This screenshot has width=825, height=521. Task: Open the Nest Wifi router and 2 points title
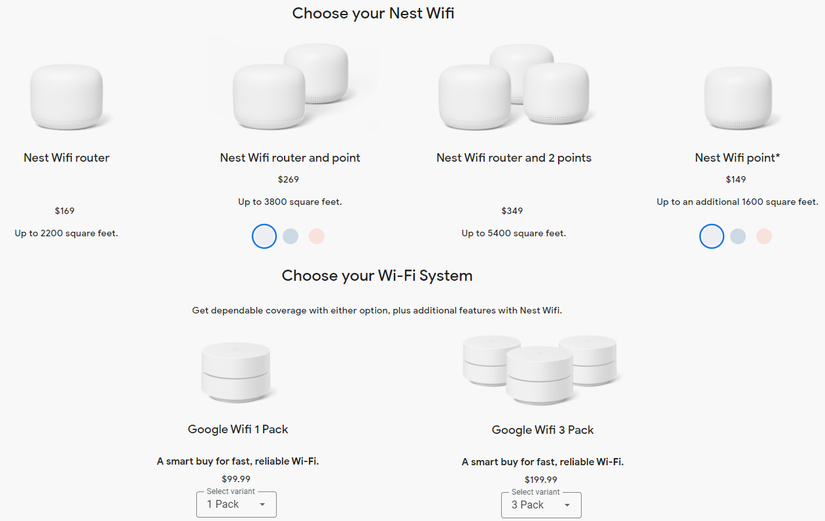(514, 158)
